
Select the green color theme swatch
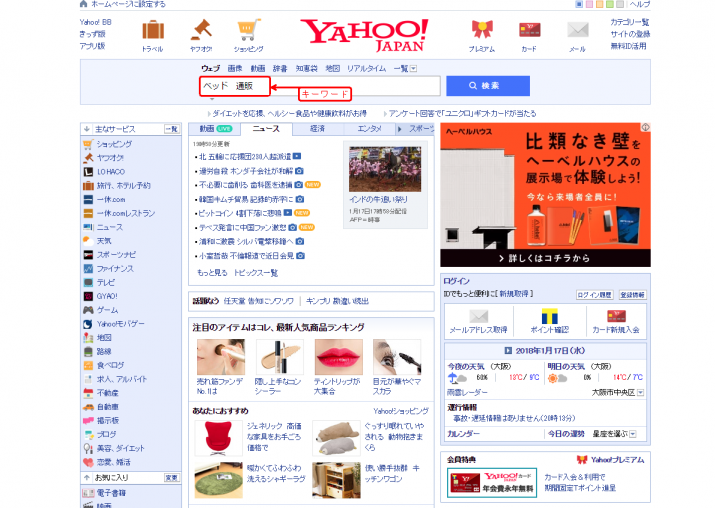(x=609, y=4)
